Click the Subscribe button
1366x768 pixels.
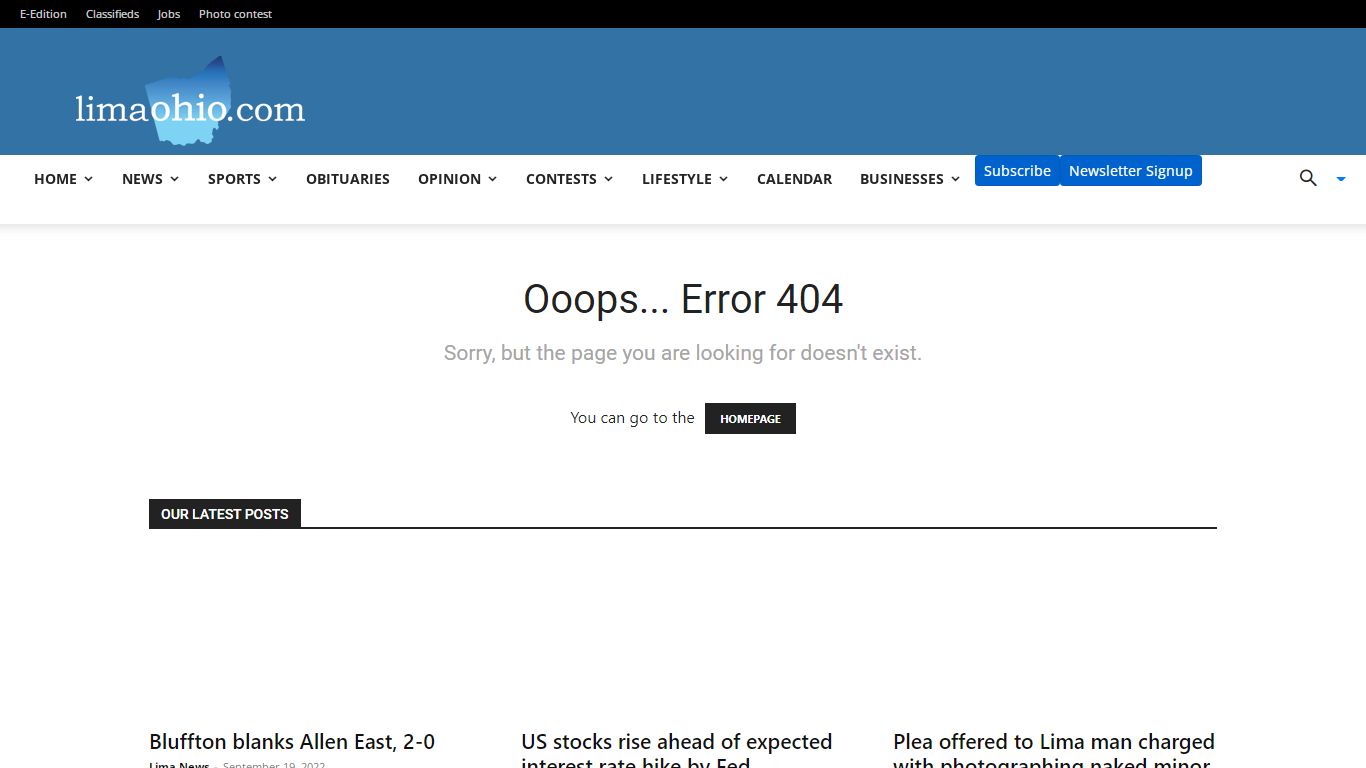[1017, 171]
